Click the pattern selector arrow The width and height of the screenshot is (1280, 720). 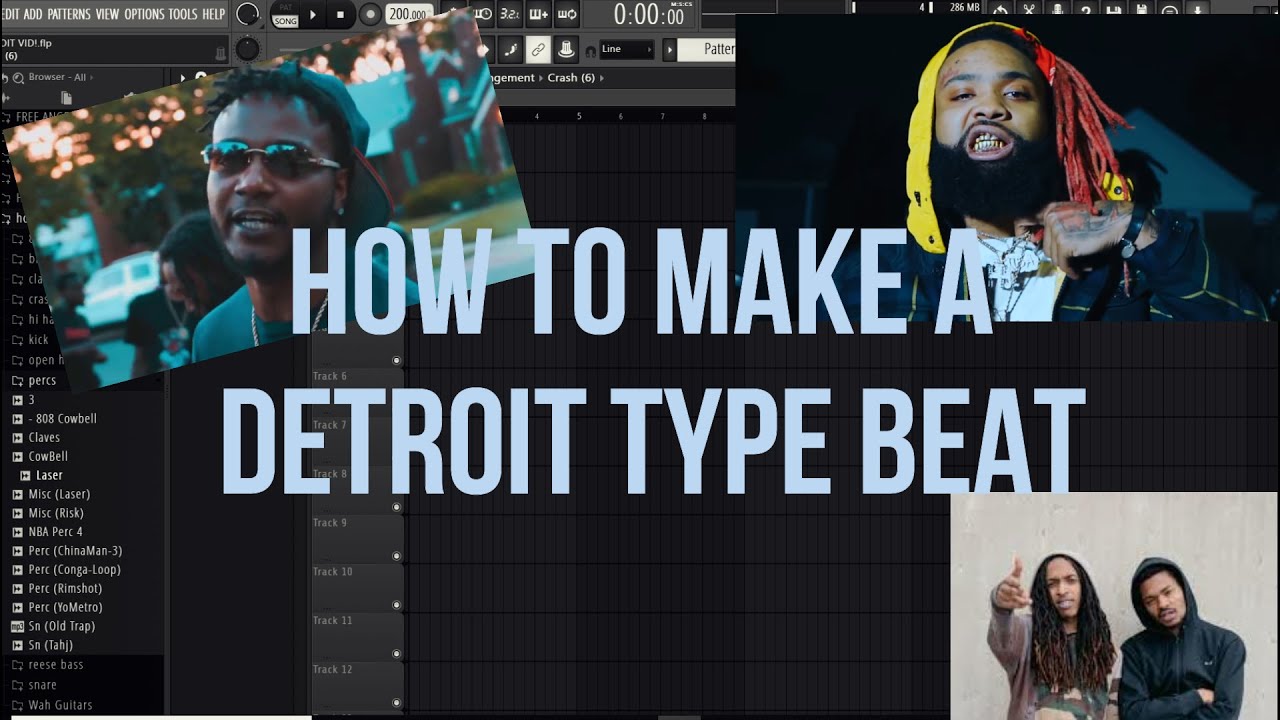coord(669,49)
